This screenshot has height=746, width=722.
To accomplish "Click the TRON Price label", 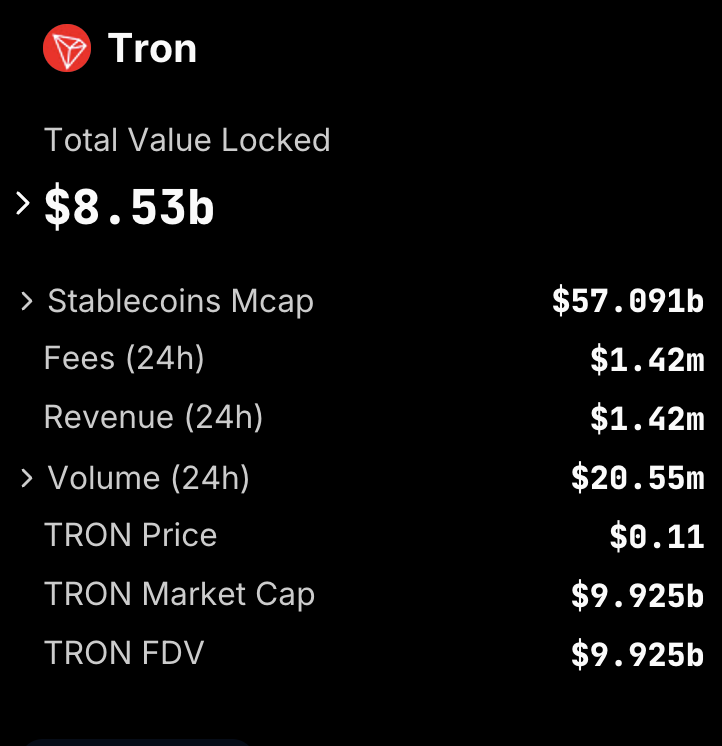I will pyautogui.click(x=130, y=535).
